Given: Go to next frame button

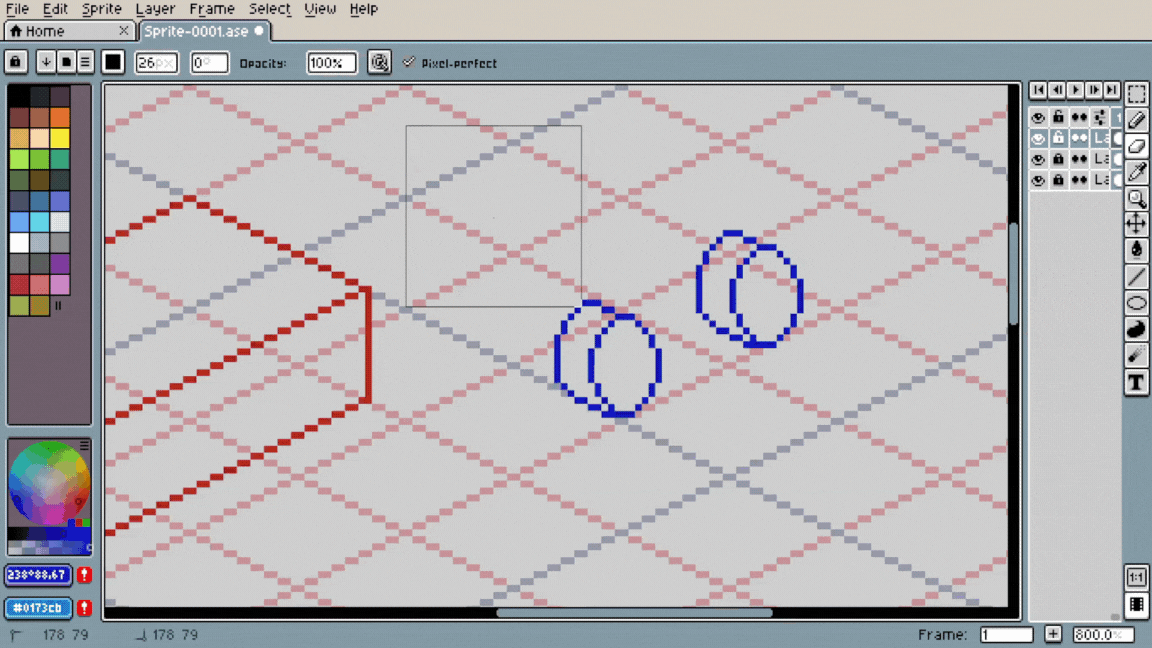Looking at the screenshot, I should [x=1093, y=90].
